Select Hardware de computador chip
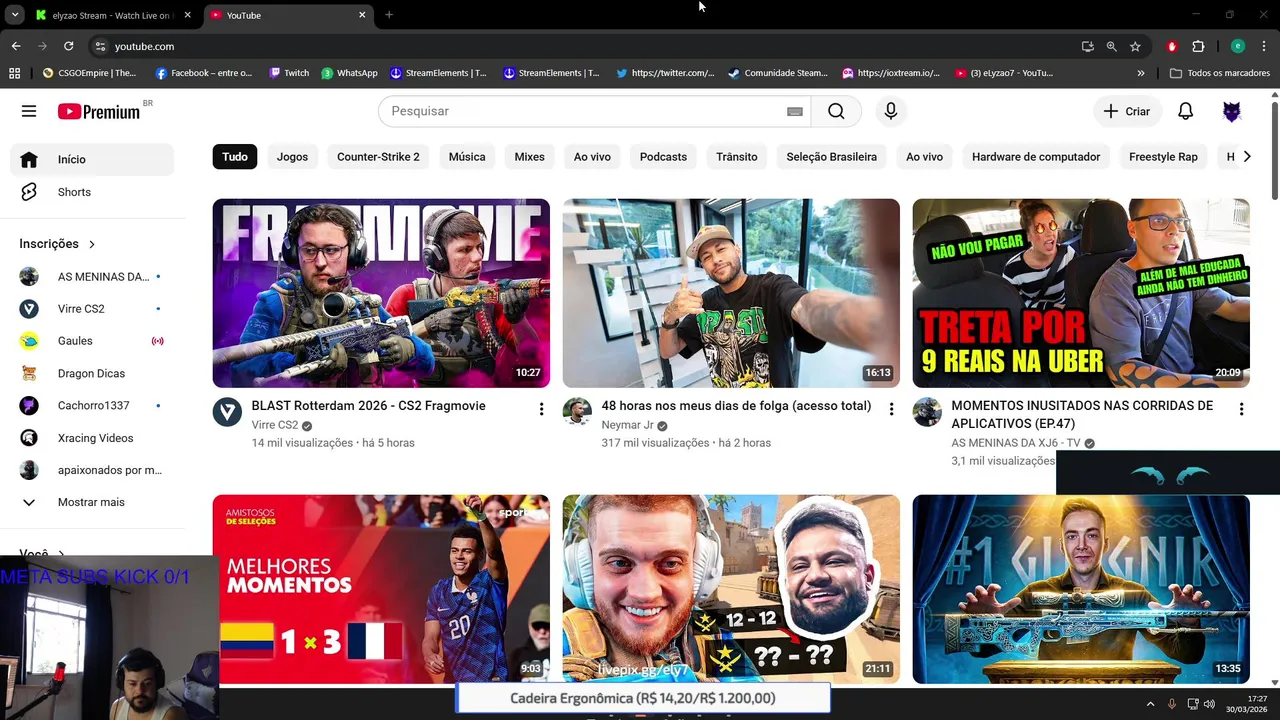The width and height of the screenshot is (1280, 720). tap(1036, 157)
